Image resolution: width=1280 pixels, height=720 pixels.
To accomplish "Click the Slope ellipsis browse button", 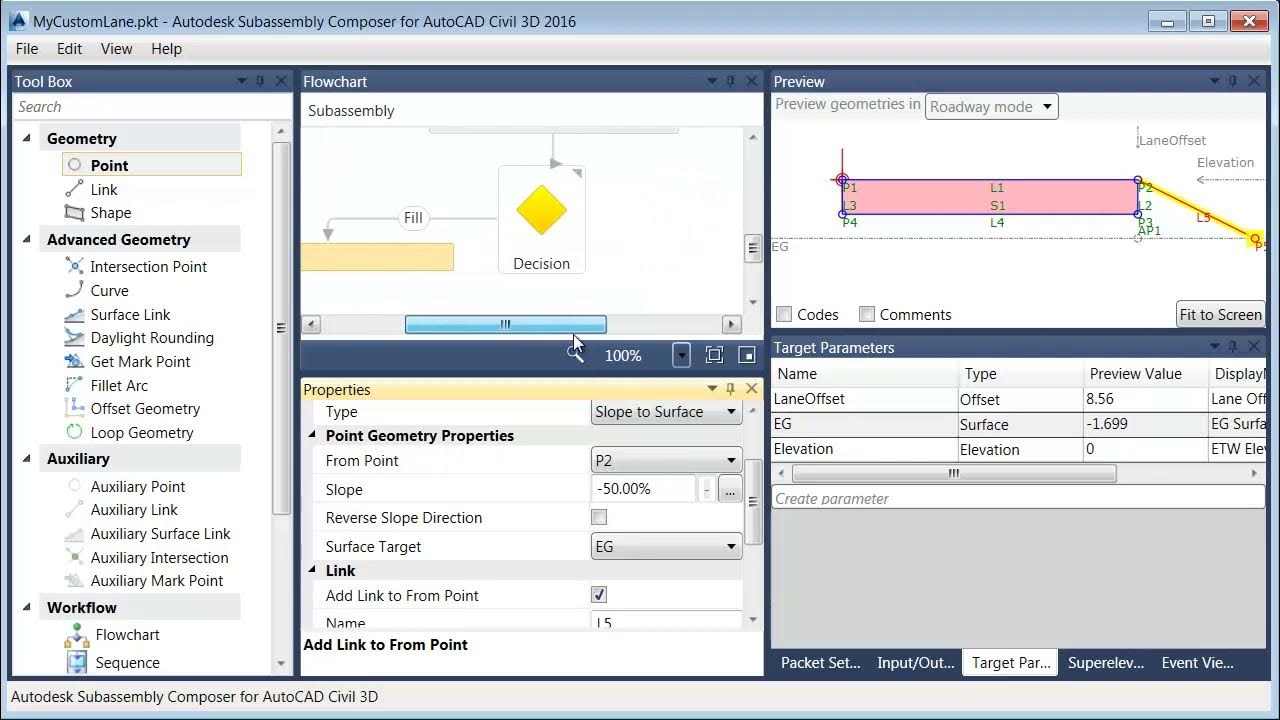I will pos(729,489).
